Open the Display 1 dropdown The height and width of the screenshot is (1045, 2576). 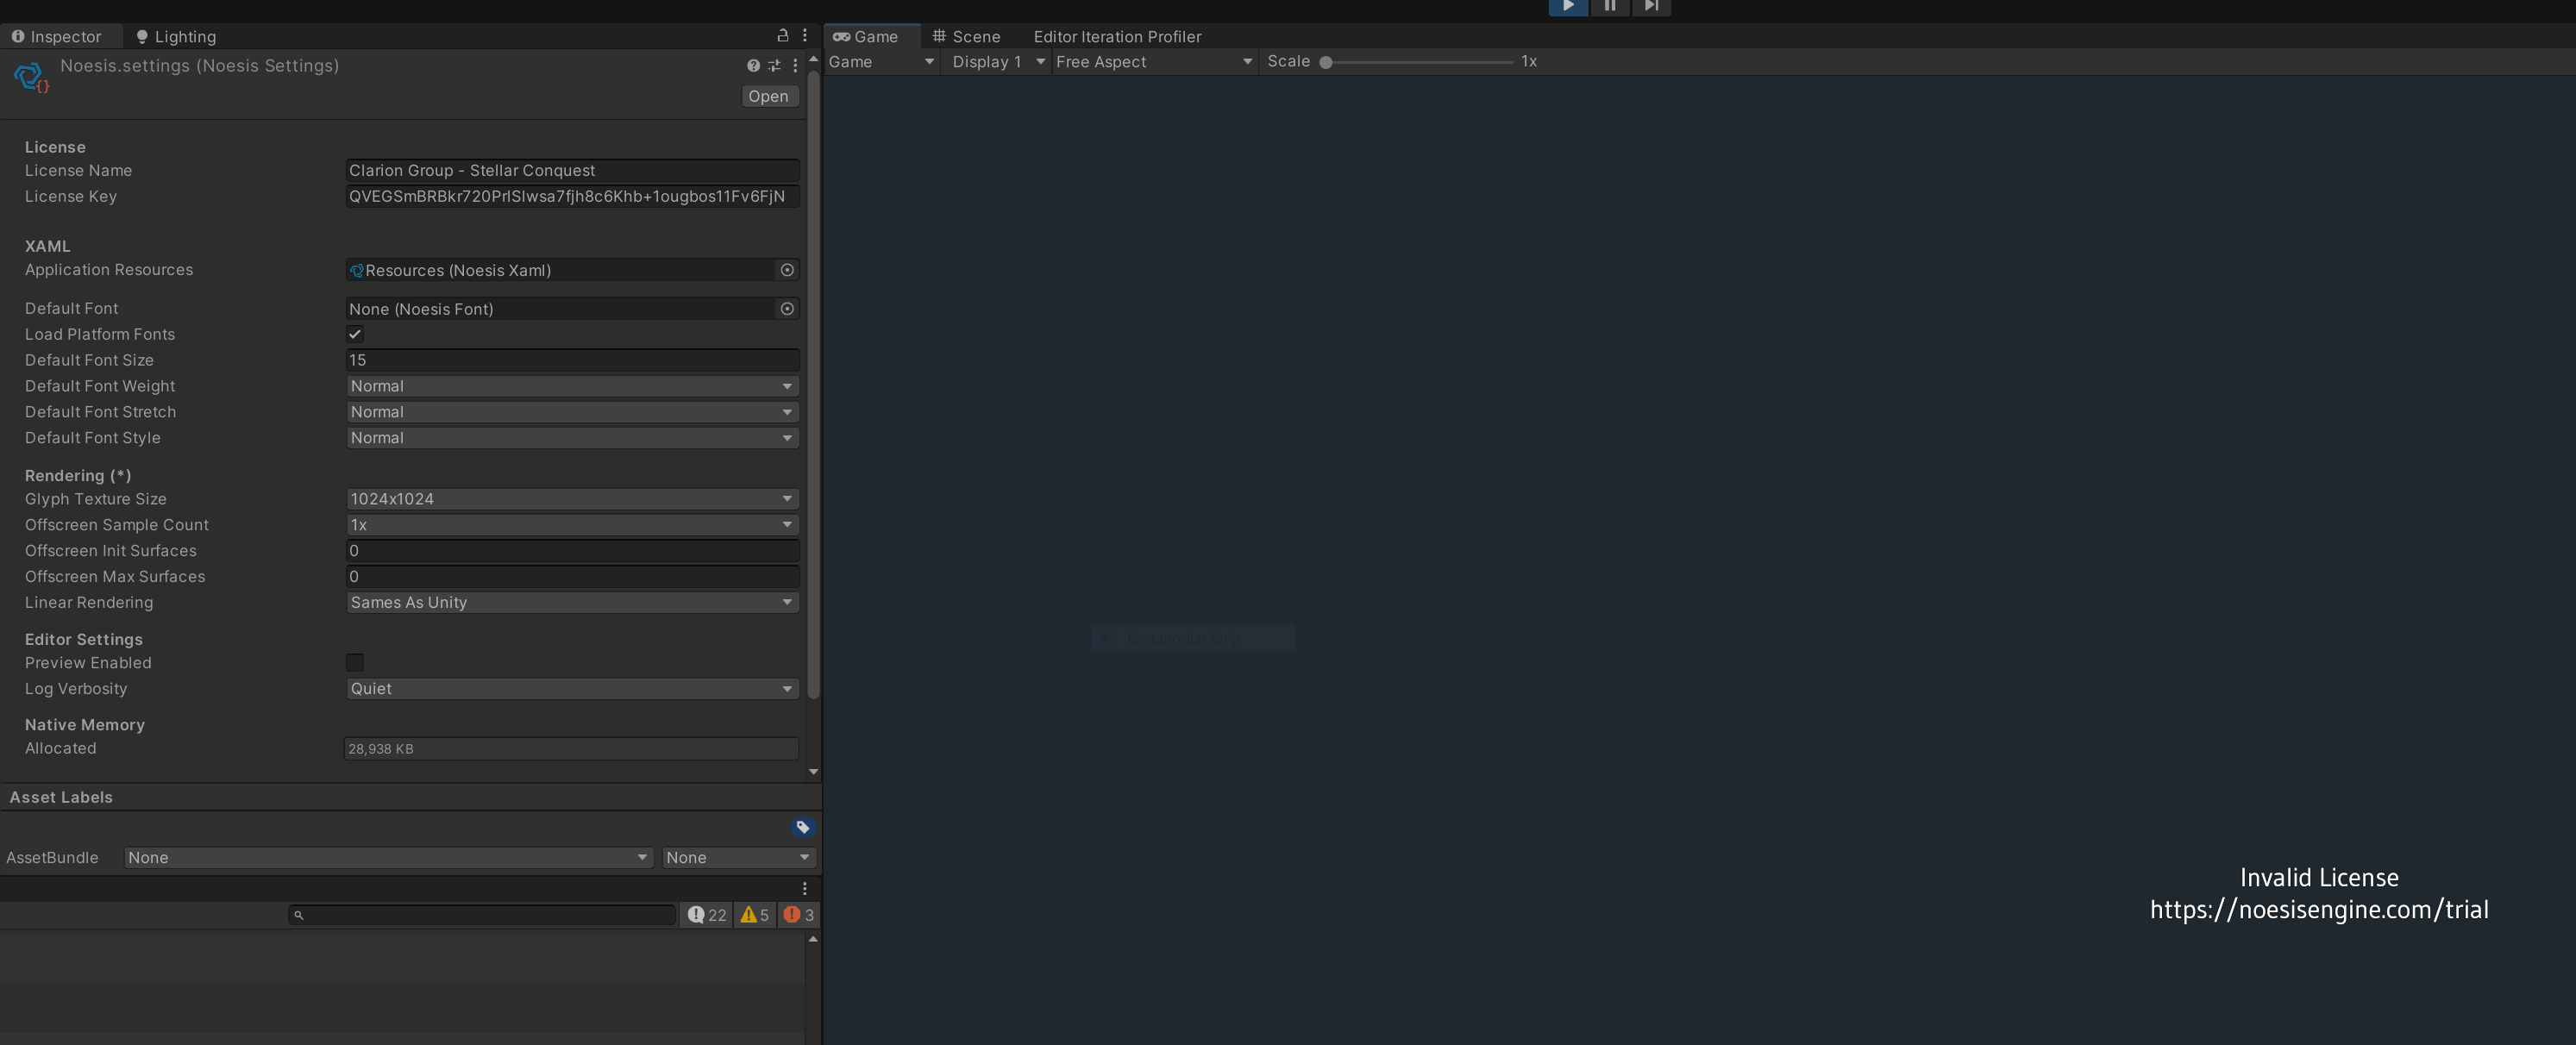coord(998,62)
